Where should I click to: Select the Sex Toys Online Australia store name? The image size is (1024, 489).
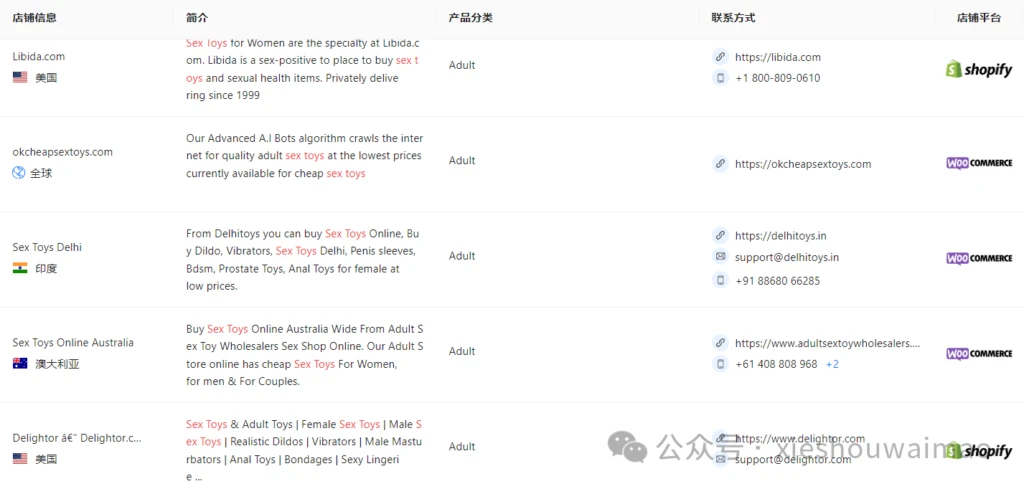(x=73, y=343)
